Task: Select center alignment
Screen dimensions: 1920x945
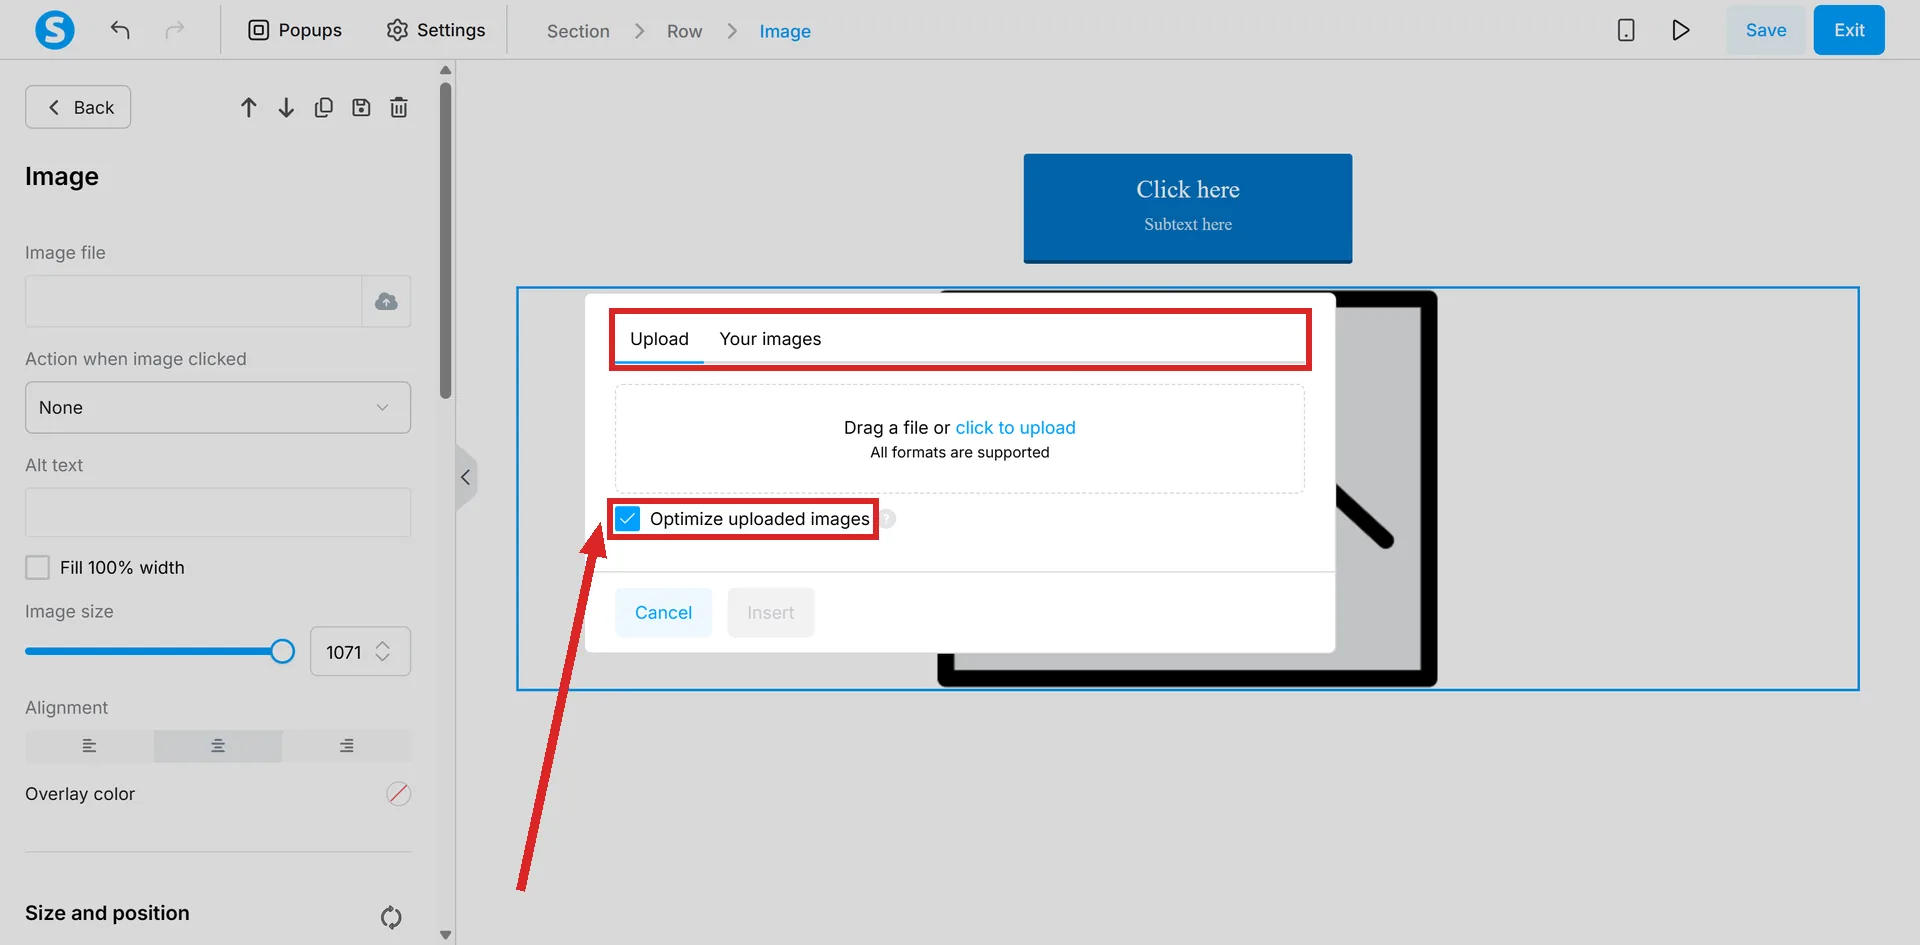Action: pos(218,746)
